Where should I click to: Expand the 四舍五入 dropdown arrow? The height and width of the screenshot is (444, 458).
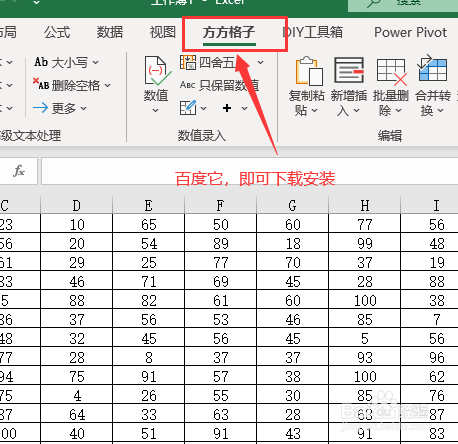pyautogui.click(x=261, y=62)
